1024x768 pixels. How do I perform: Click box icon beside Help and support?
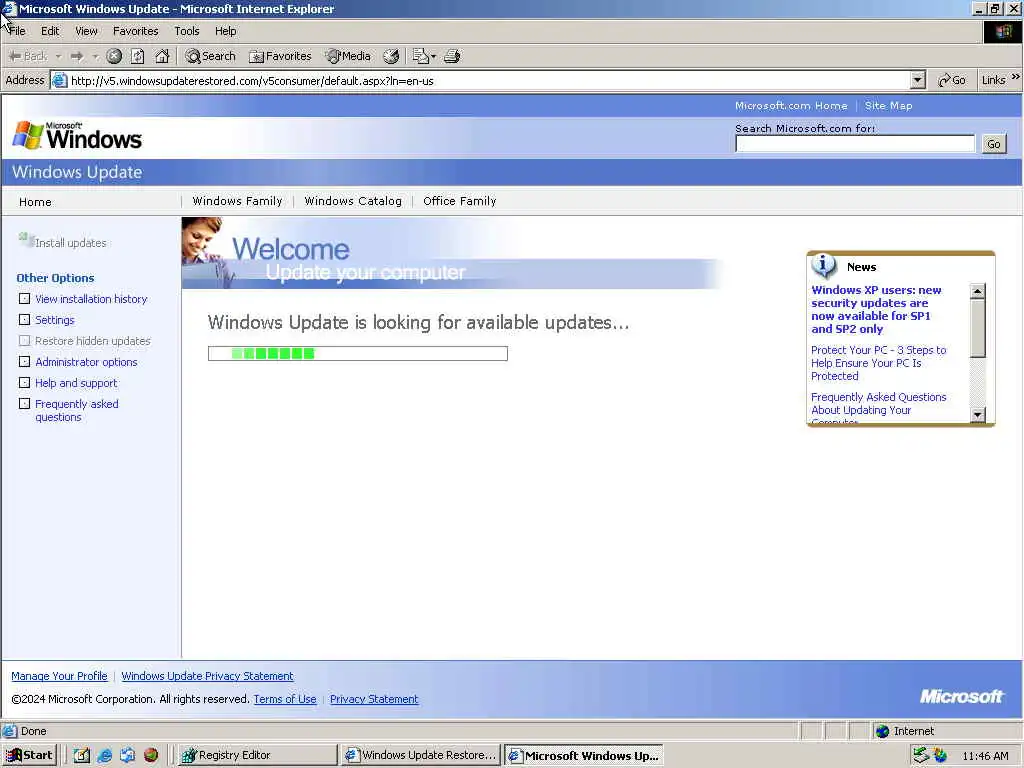[x=24, y=382]
